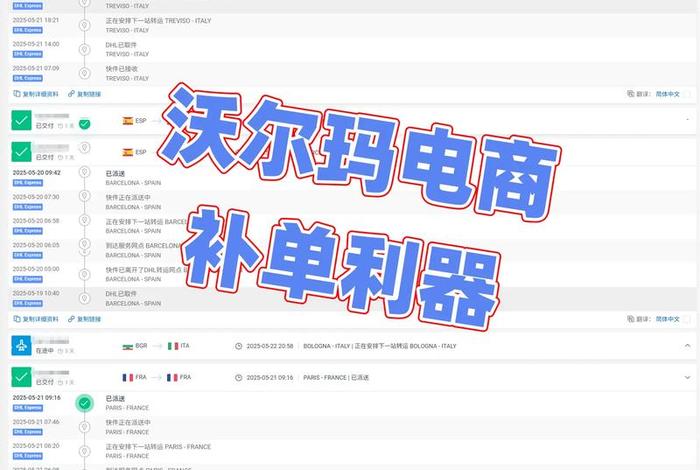
Task: Click location pin at 2025-05-20 06:58 entry
Action: 84,220
